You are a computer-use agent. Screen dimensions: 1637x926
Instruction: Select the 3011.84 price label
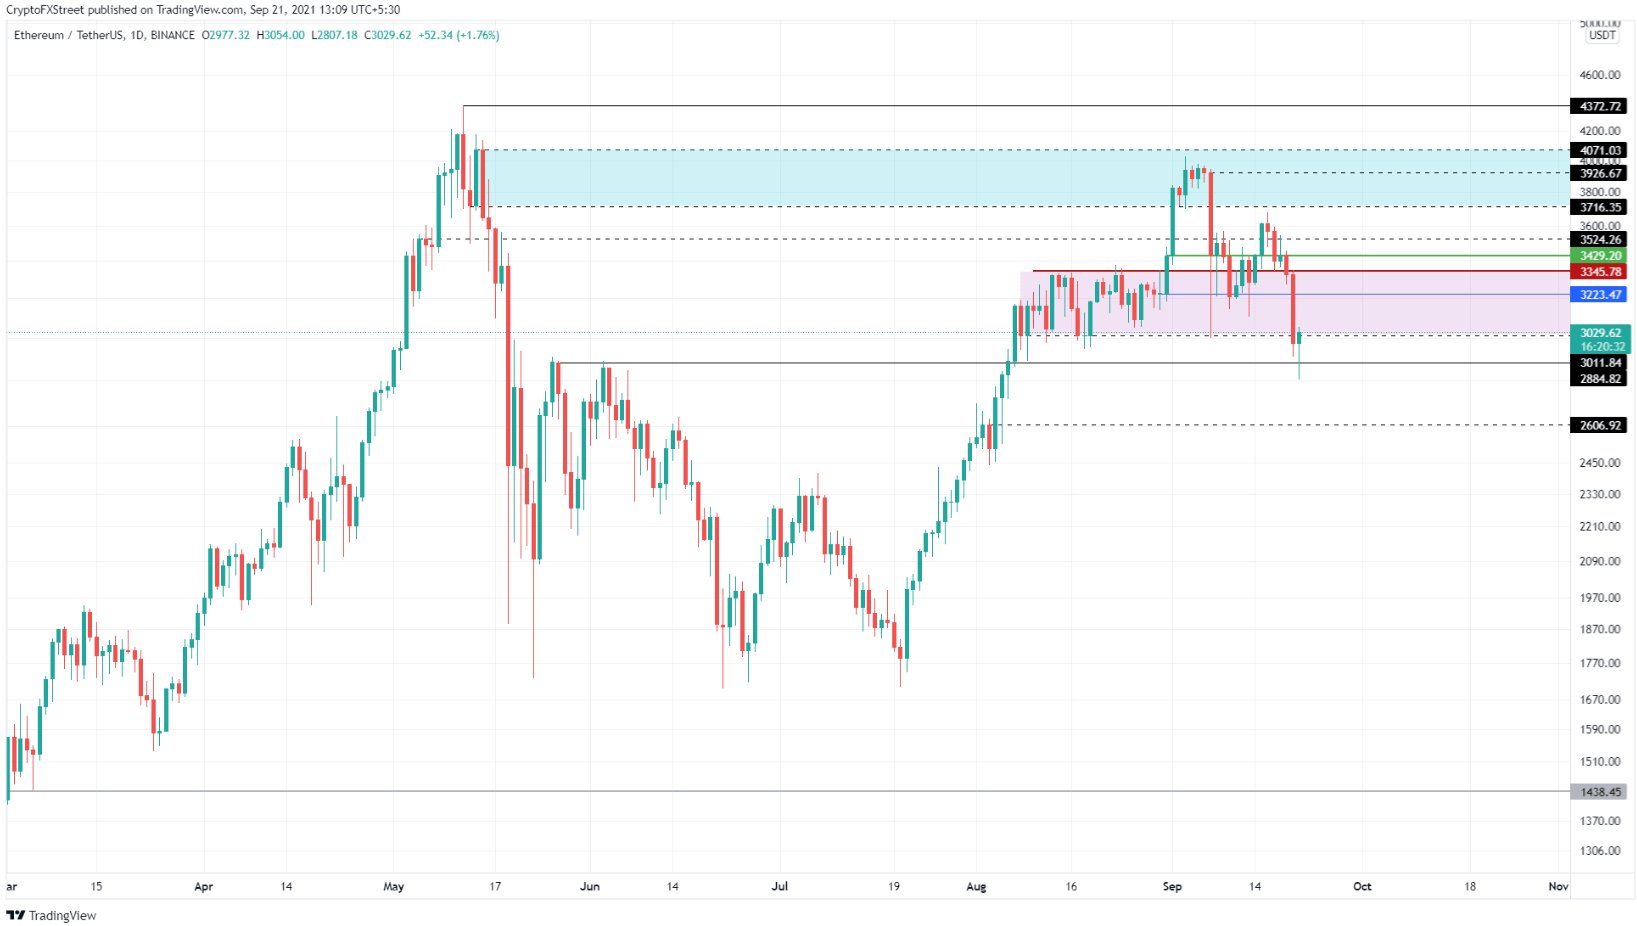click(x=1600, y=363)
